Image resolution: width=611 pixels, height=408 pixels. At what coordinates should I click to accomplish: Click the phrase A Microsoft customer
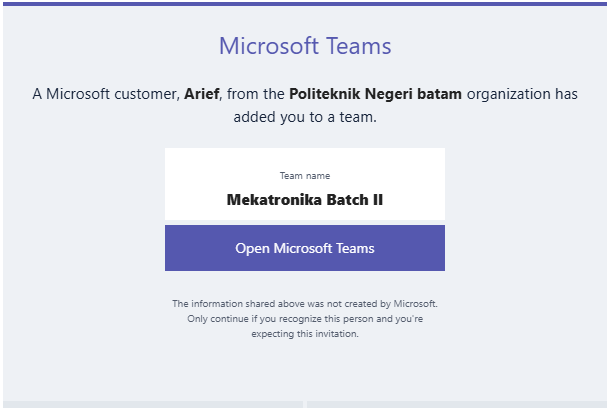coord(105,95)
